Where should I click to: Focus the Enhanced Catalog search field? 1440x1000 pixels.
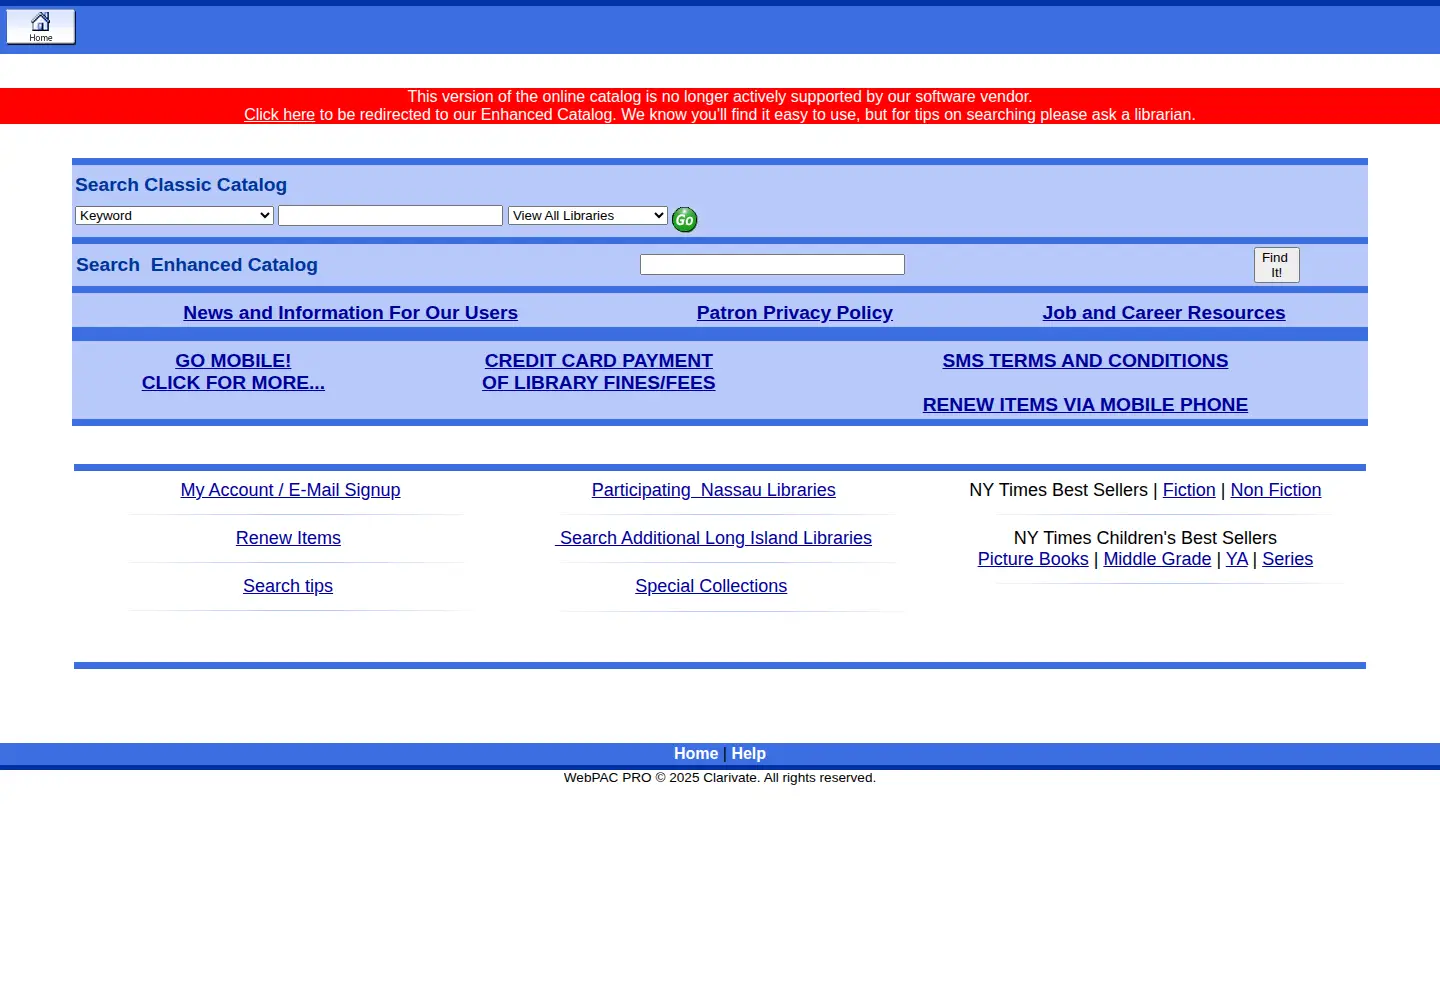(772, 264)
